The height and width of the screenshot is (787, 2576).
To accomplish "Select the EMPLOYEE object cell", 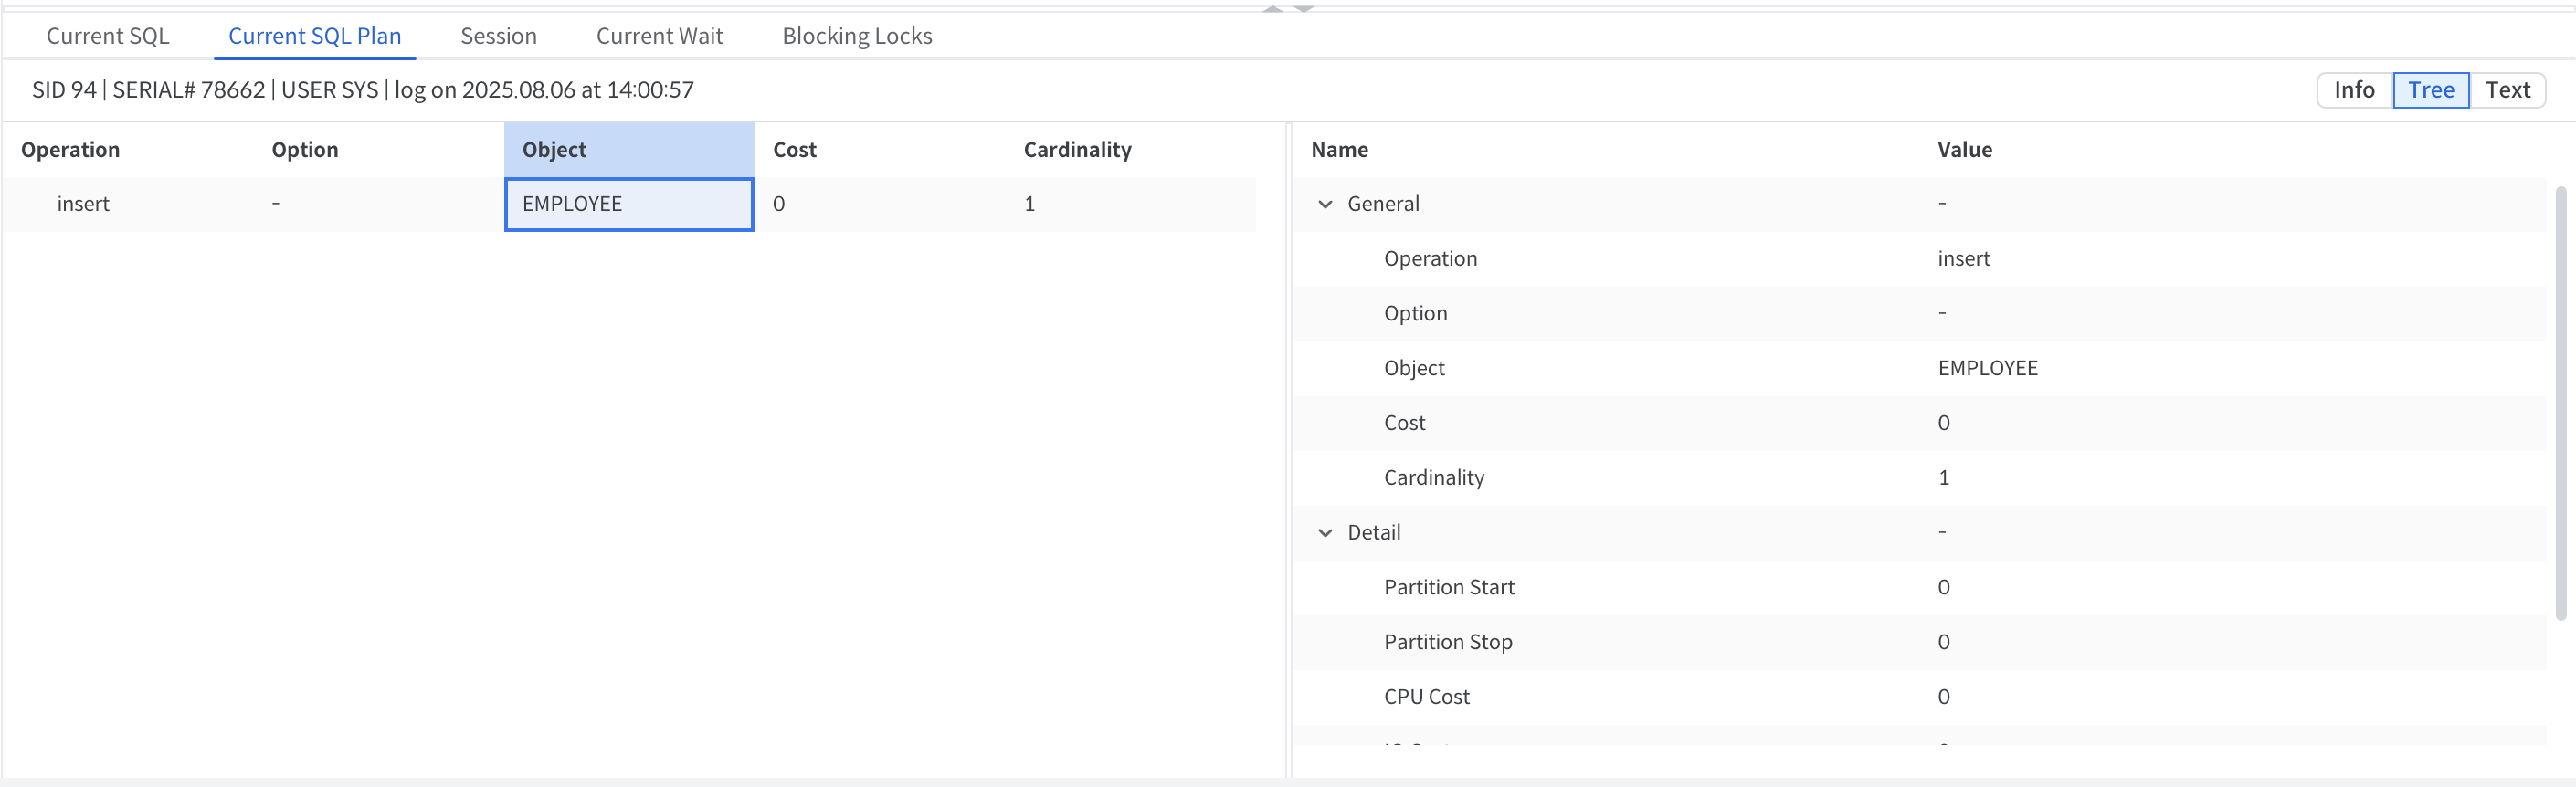I will click(x=628, y=204).
